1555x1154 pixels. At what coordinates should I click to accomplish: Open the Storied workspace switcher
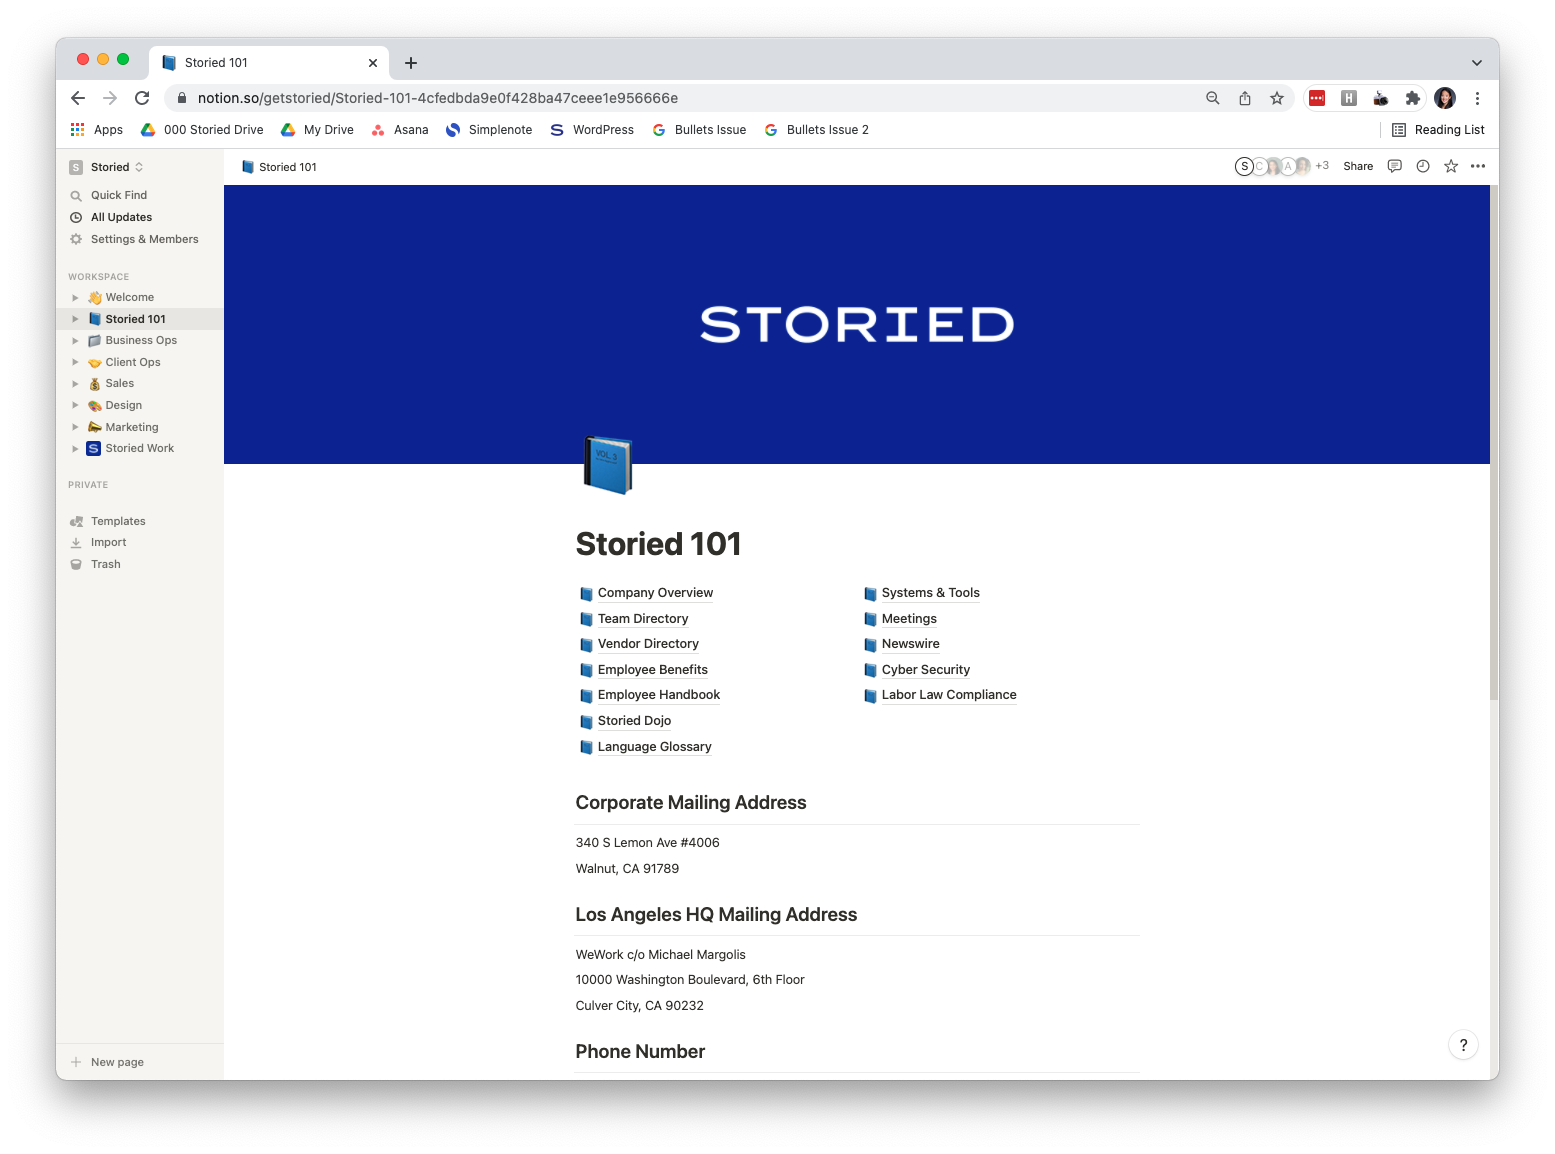107,167
